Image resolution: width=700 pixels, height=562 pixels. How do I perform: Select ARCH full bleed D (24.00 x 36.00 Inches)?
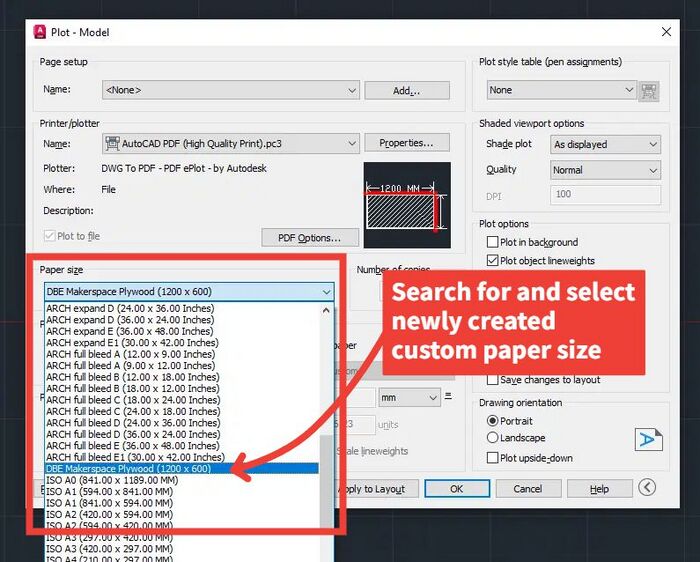click(x=182, y=423)
